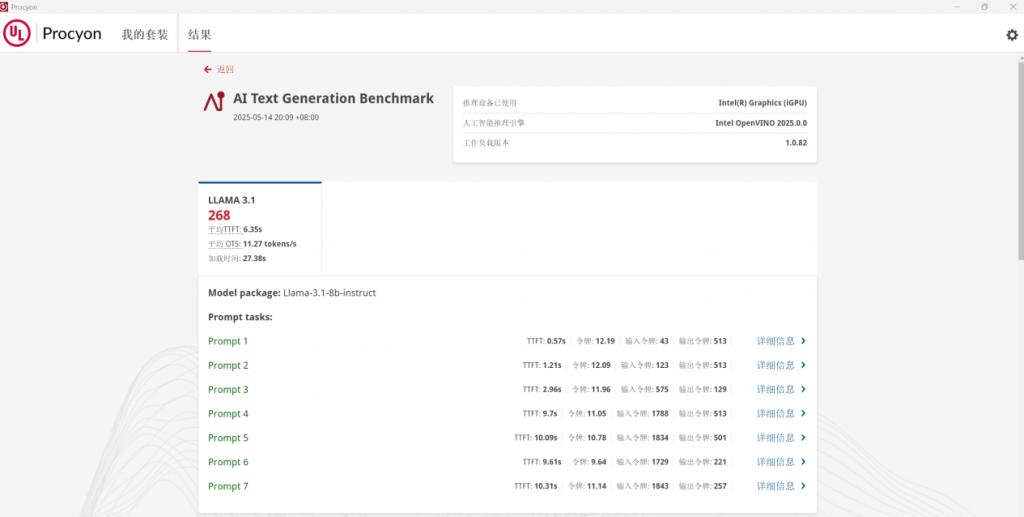
Task: Click the Prompt tasks: heading
Action: (x=240, y=317)
